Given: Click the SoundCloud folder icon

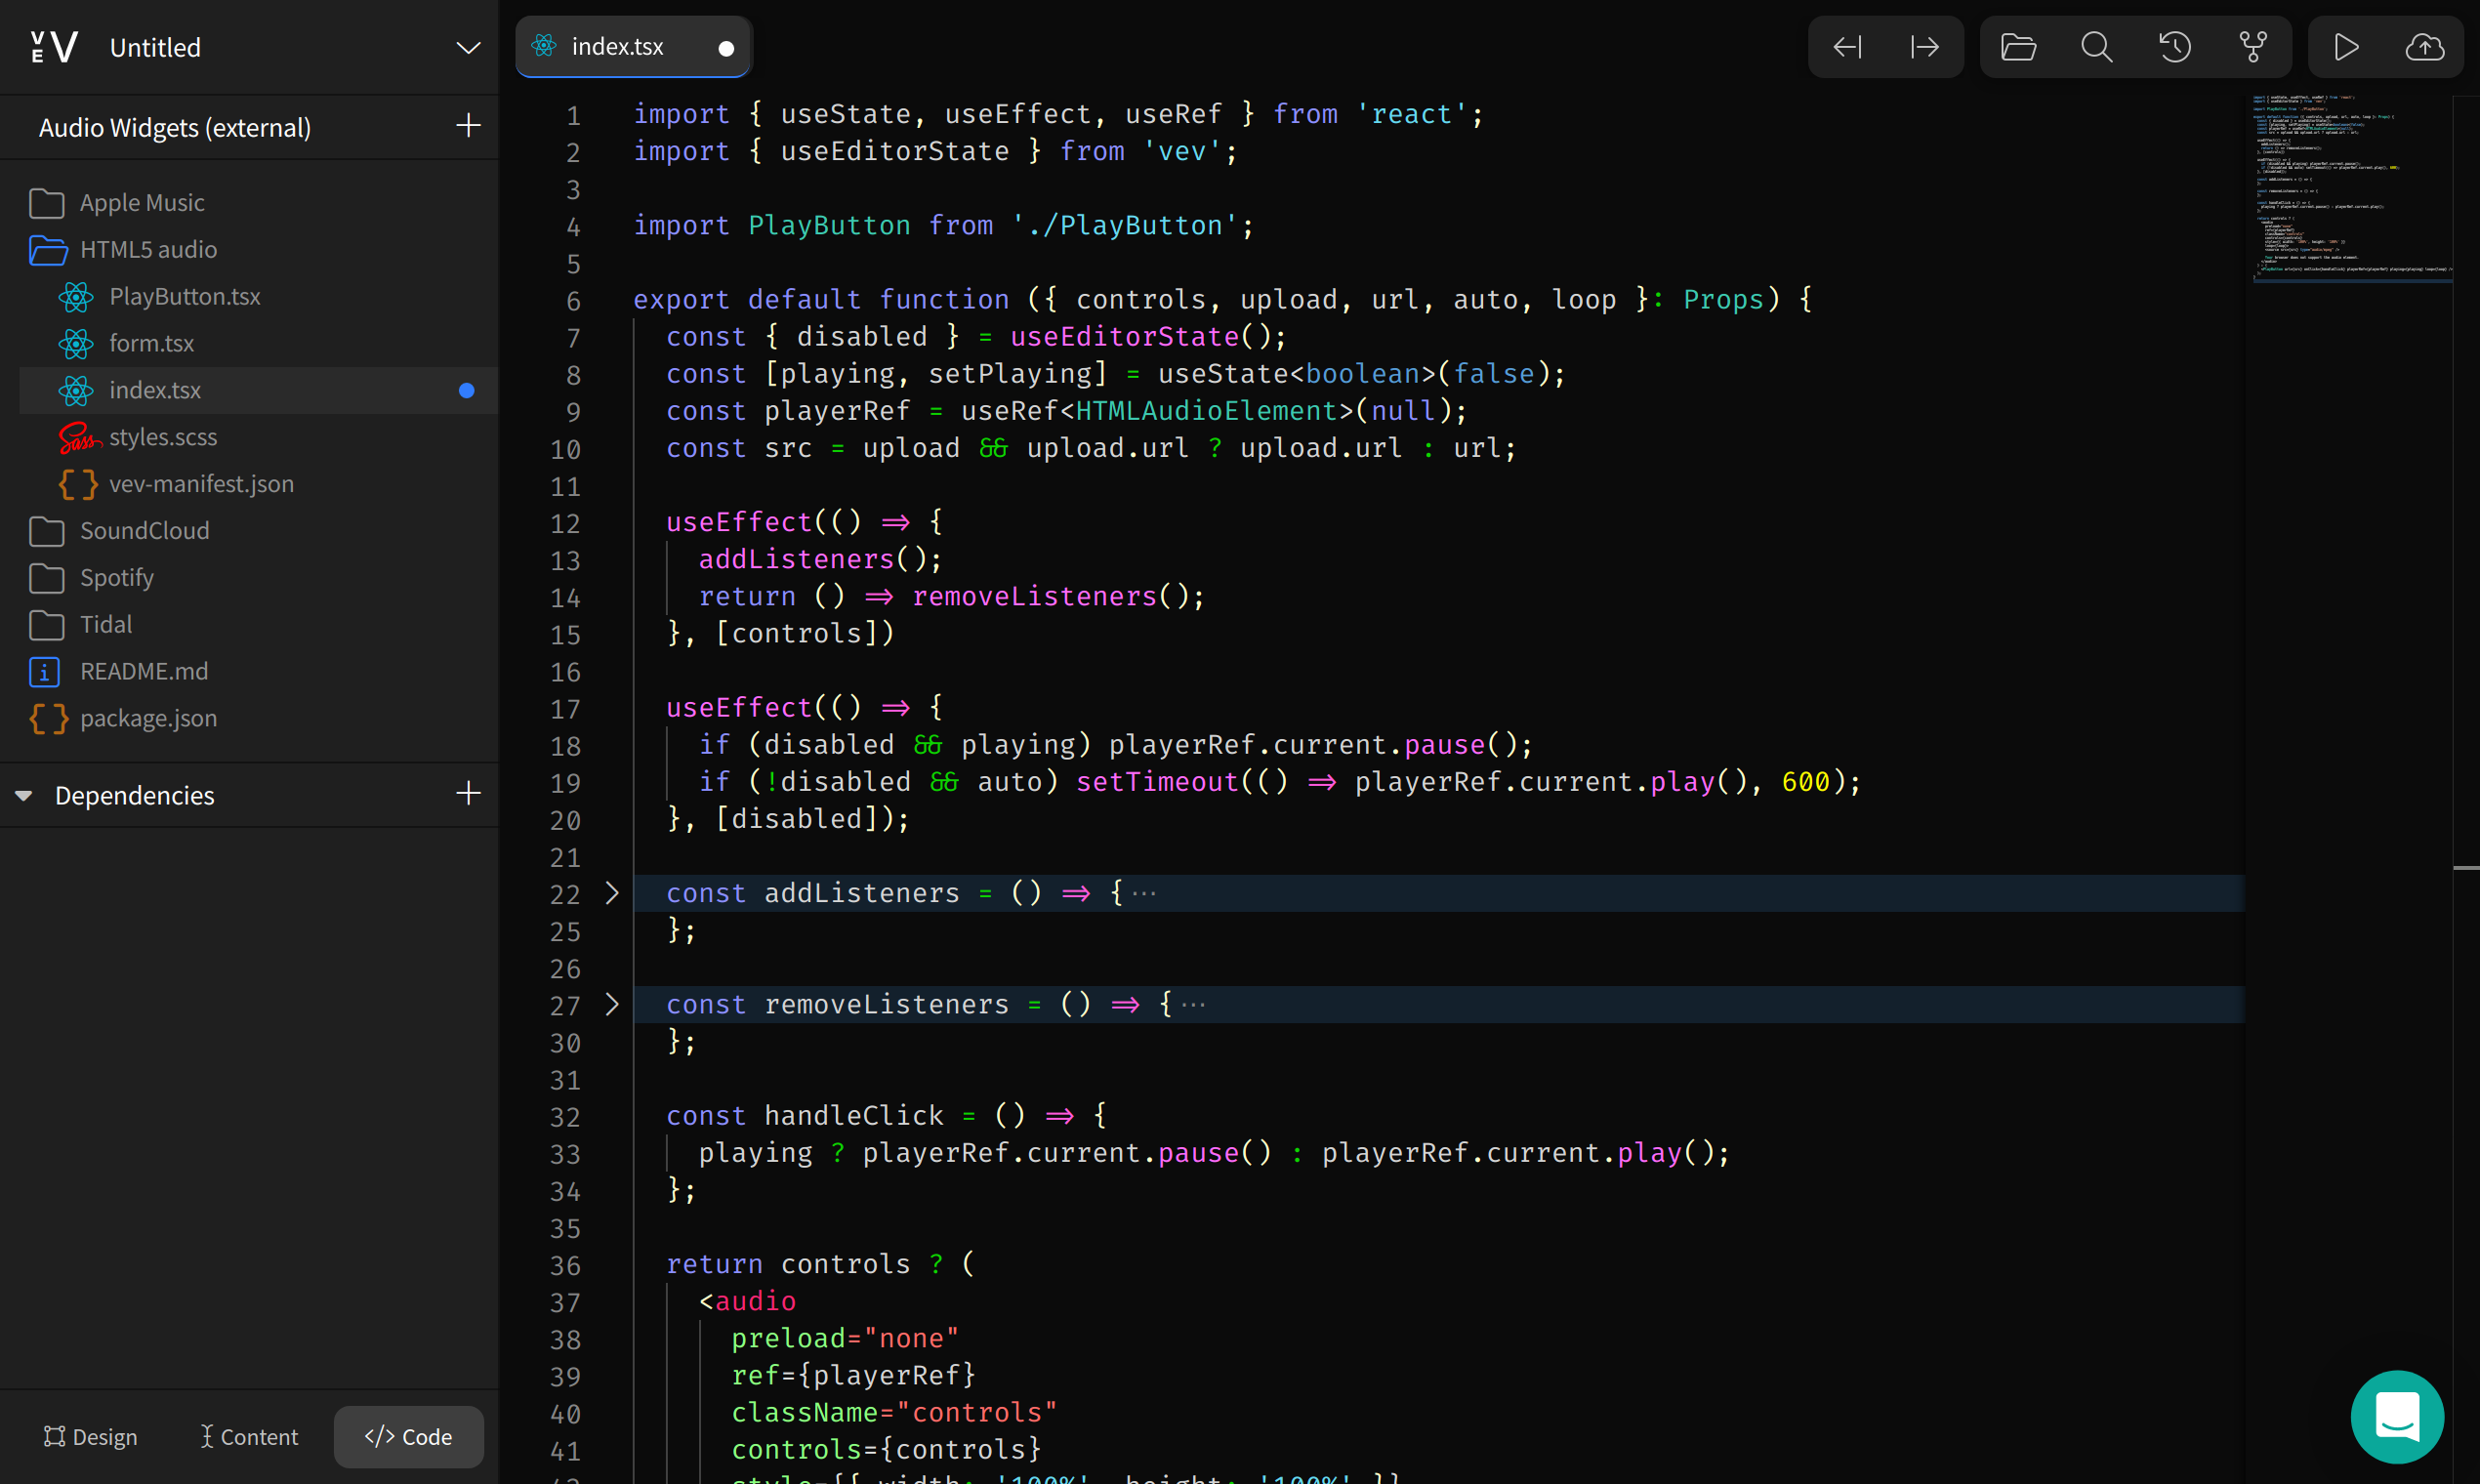Looking at the screenshot, I should [x=47, y=531].
